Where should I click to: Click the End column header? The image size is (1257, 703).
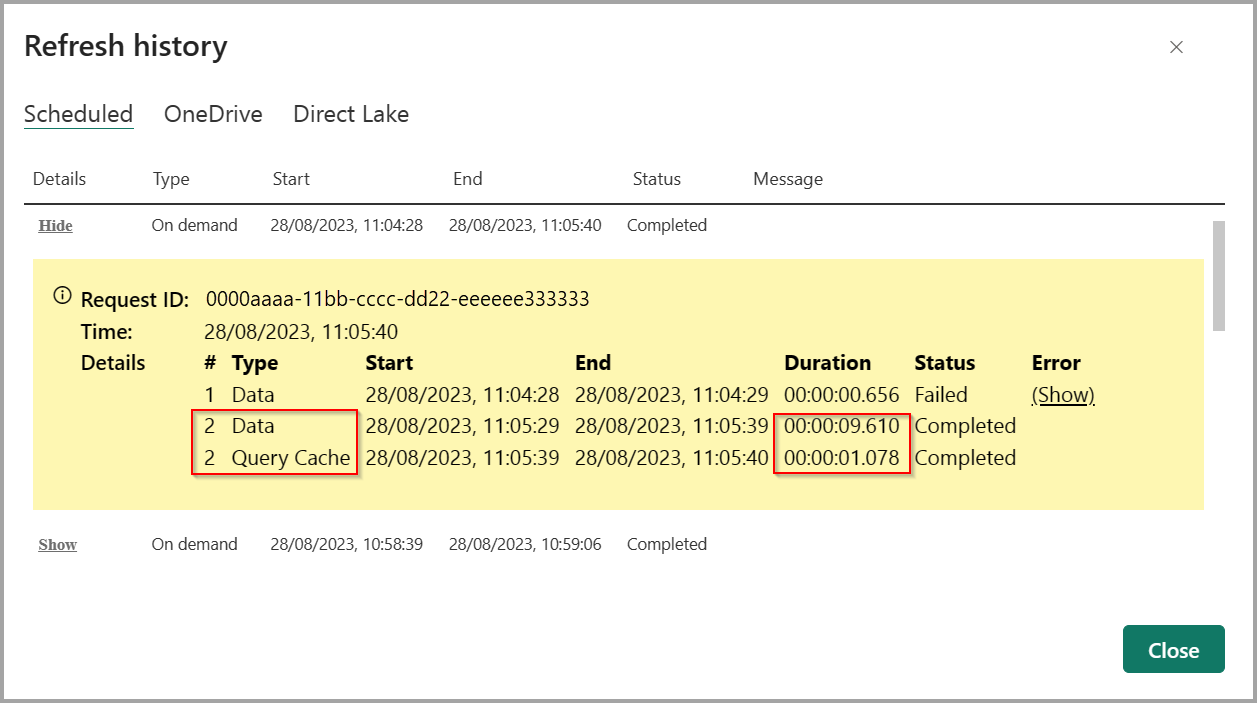pos(467,178)
